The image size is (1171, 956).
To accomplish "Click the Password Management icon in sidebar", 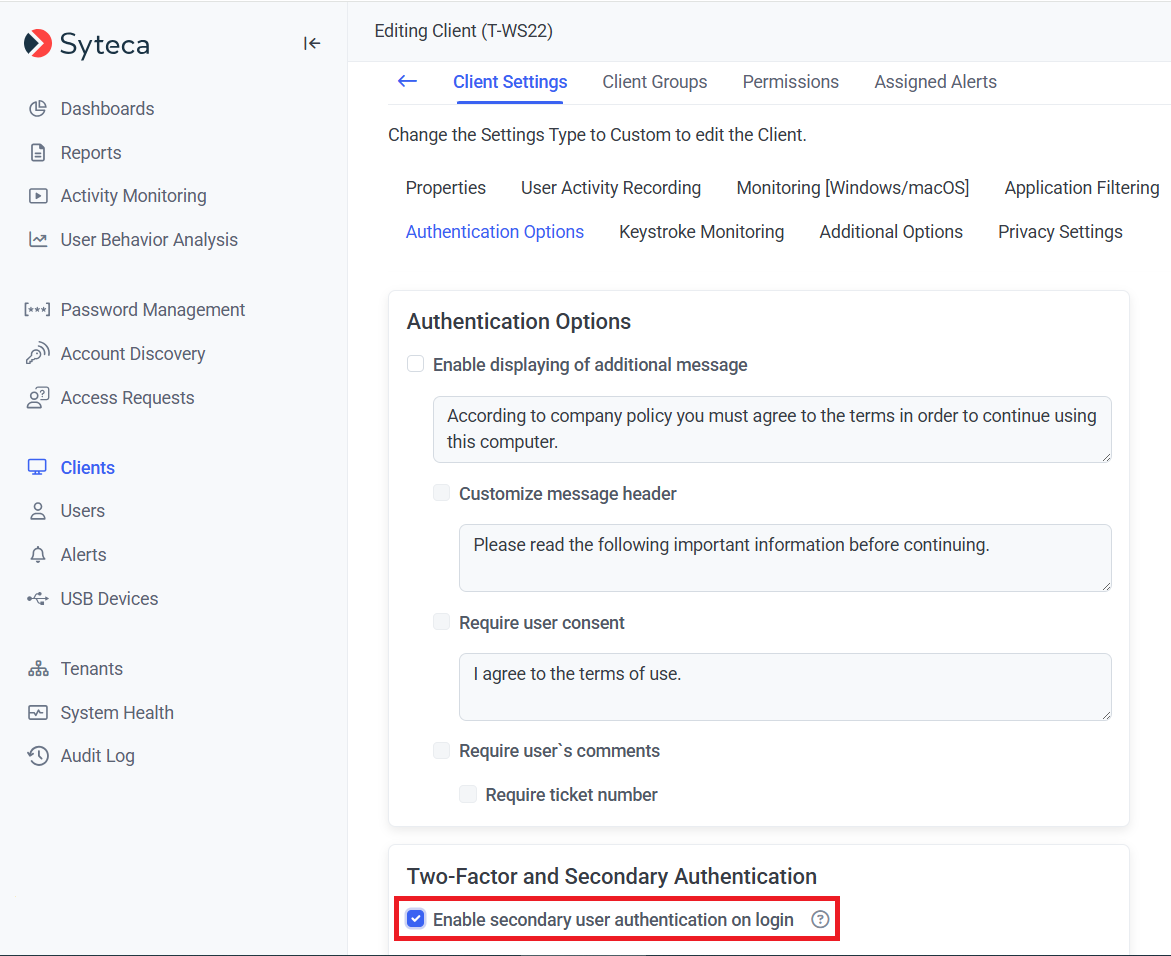I will (x=38, y=310).
